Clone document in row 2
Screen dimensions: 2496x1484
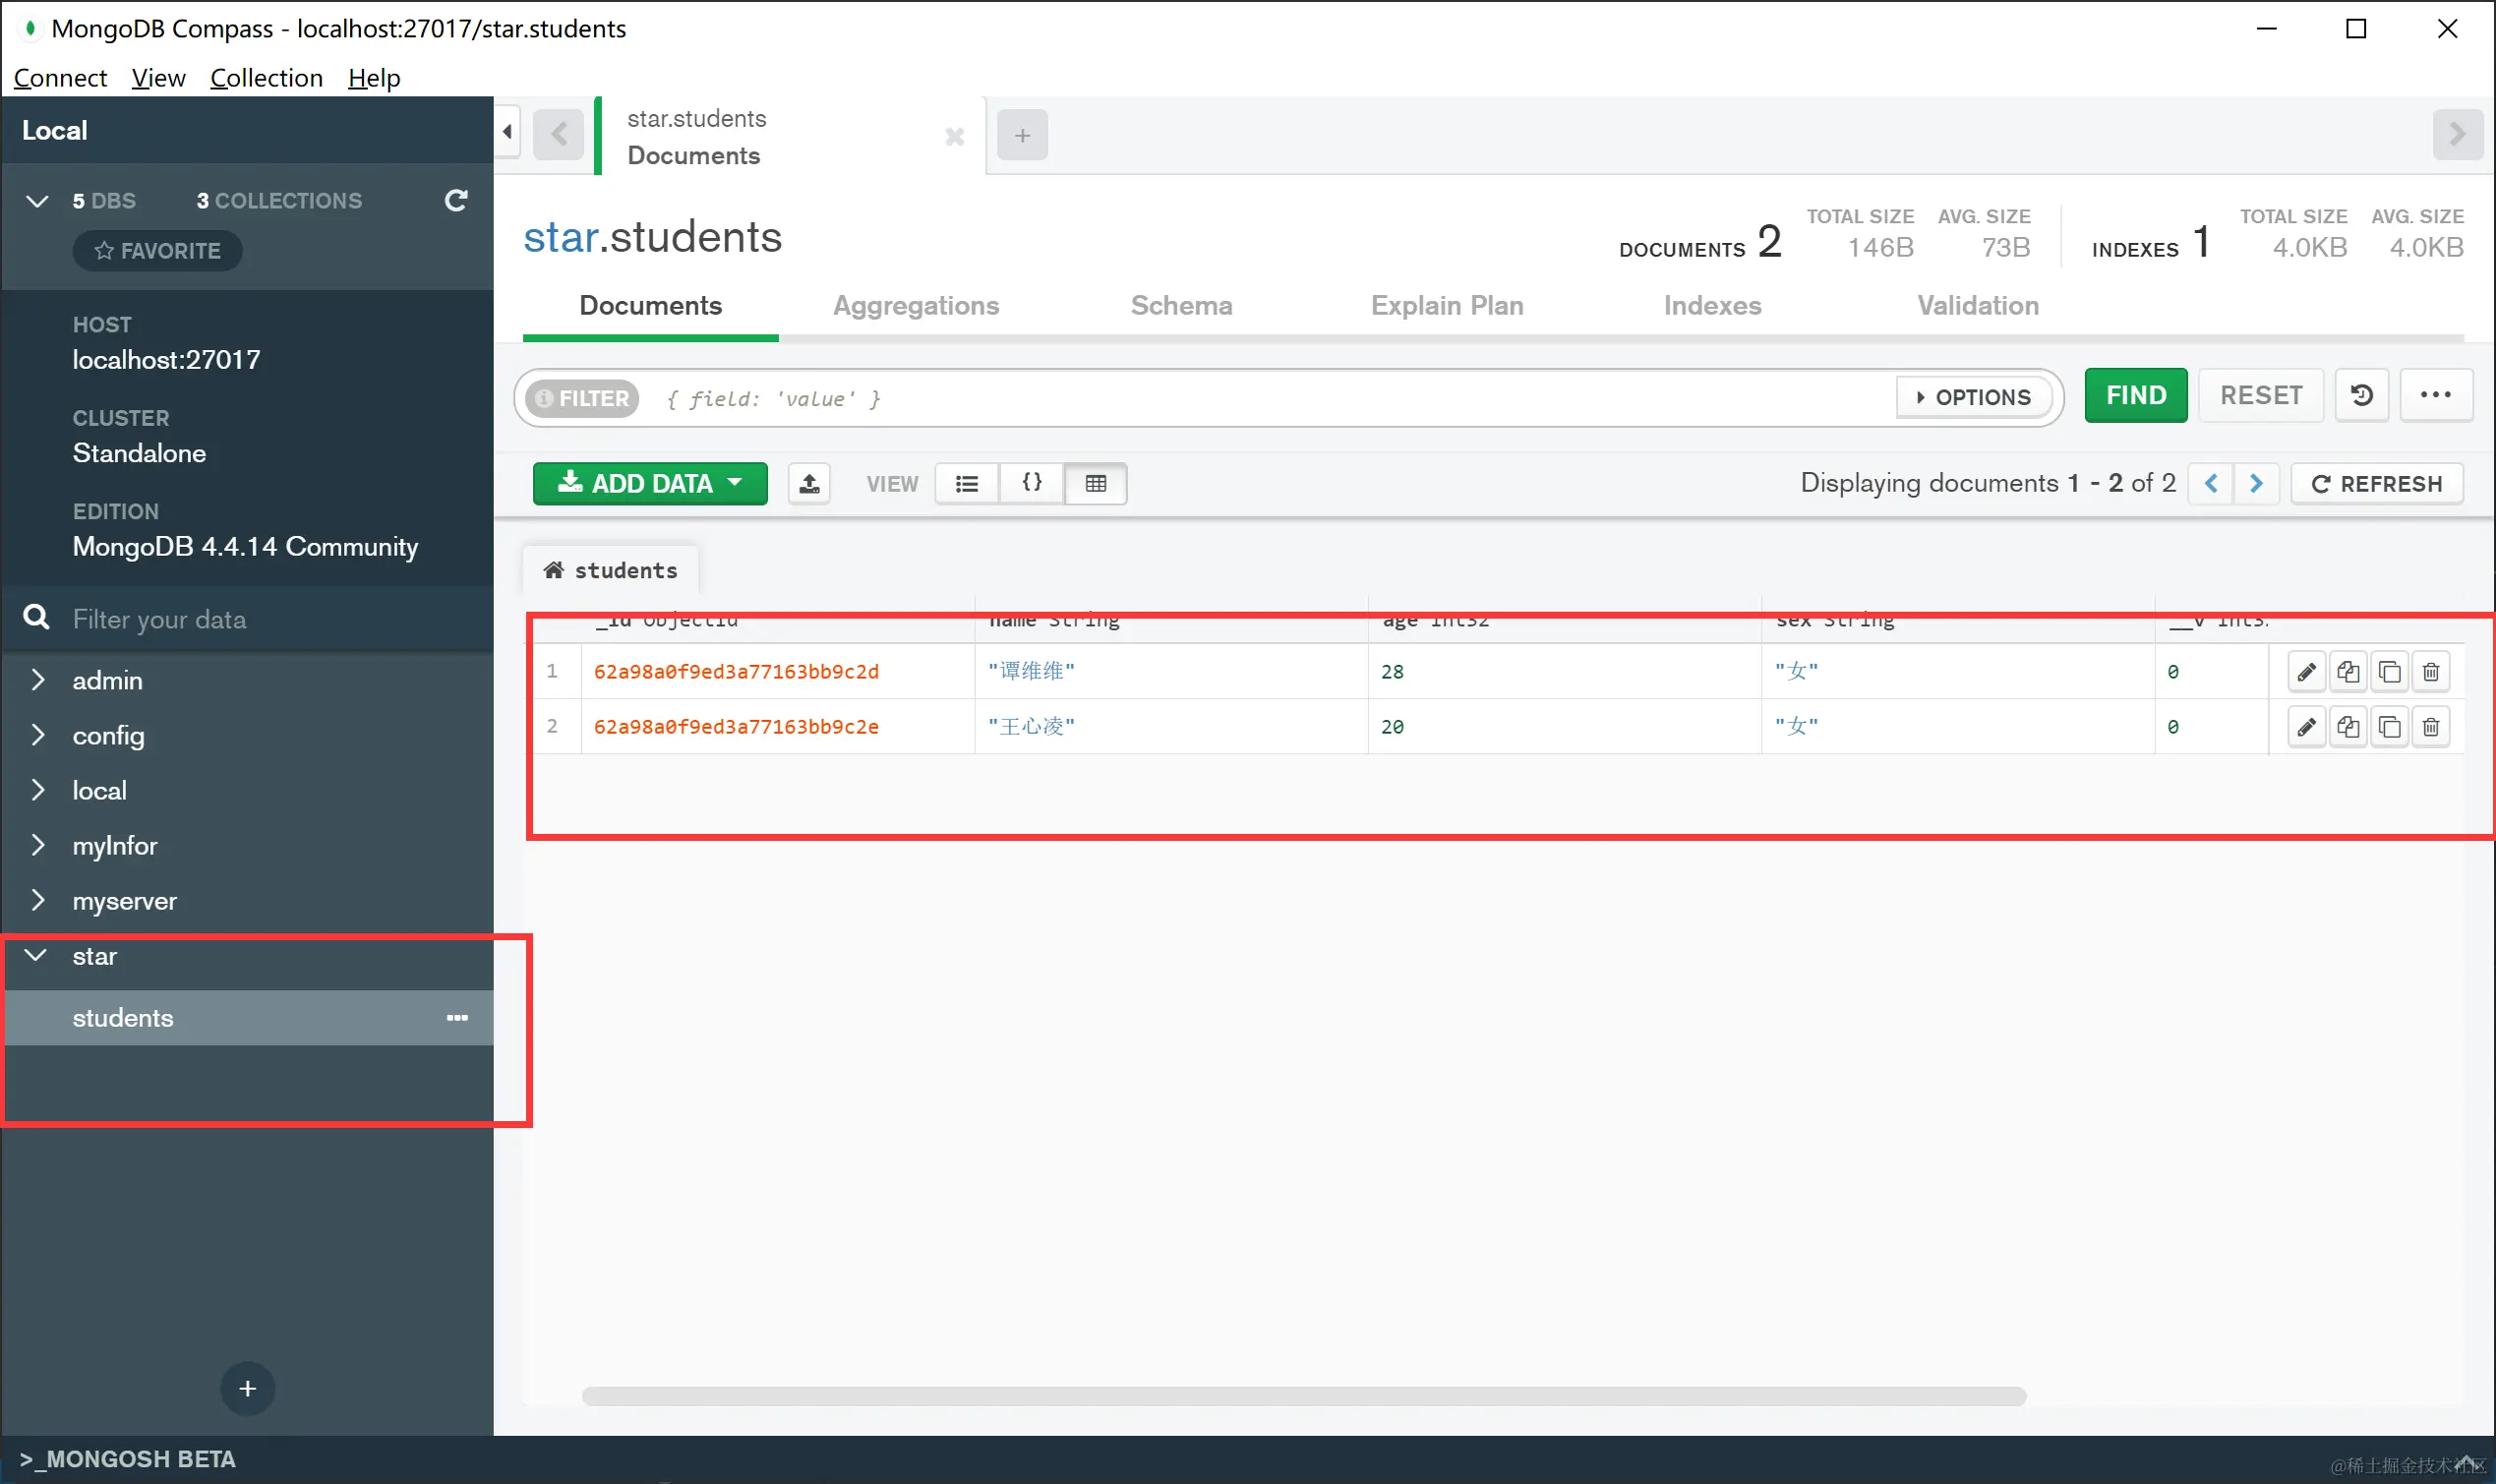coord(2389,727)
